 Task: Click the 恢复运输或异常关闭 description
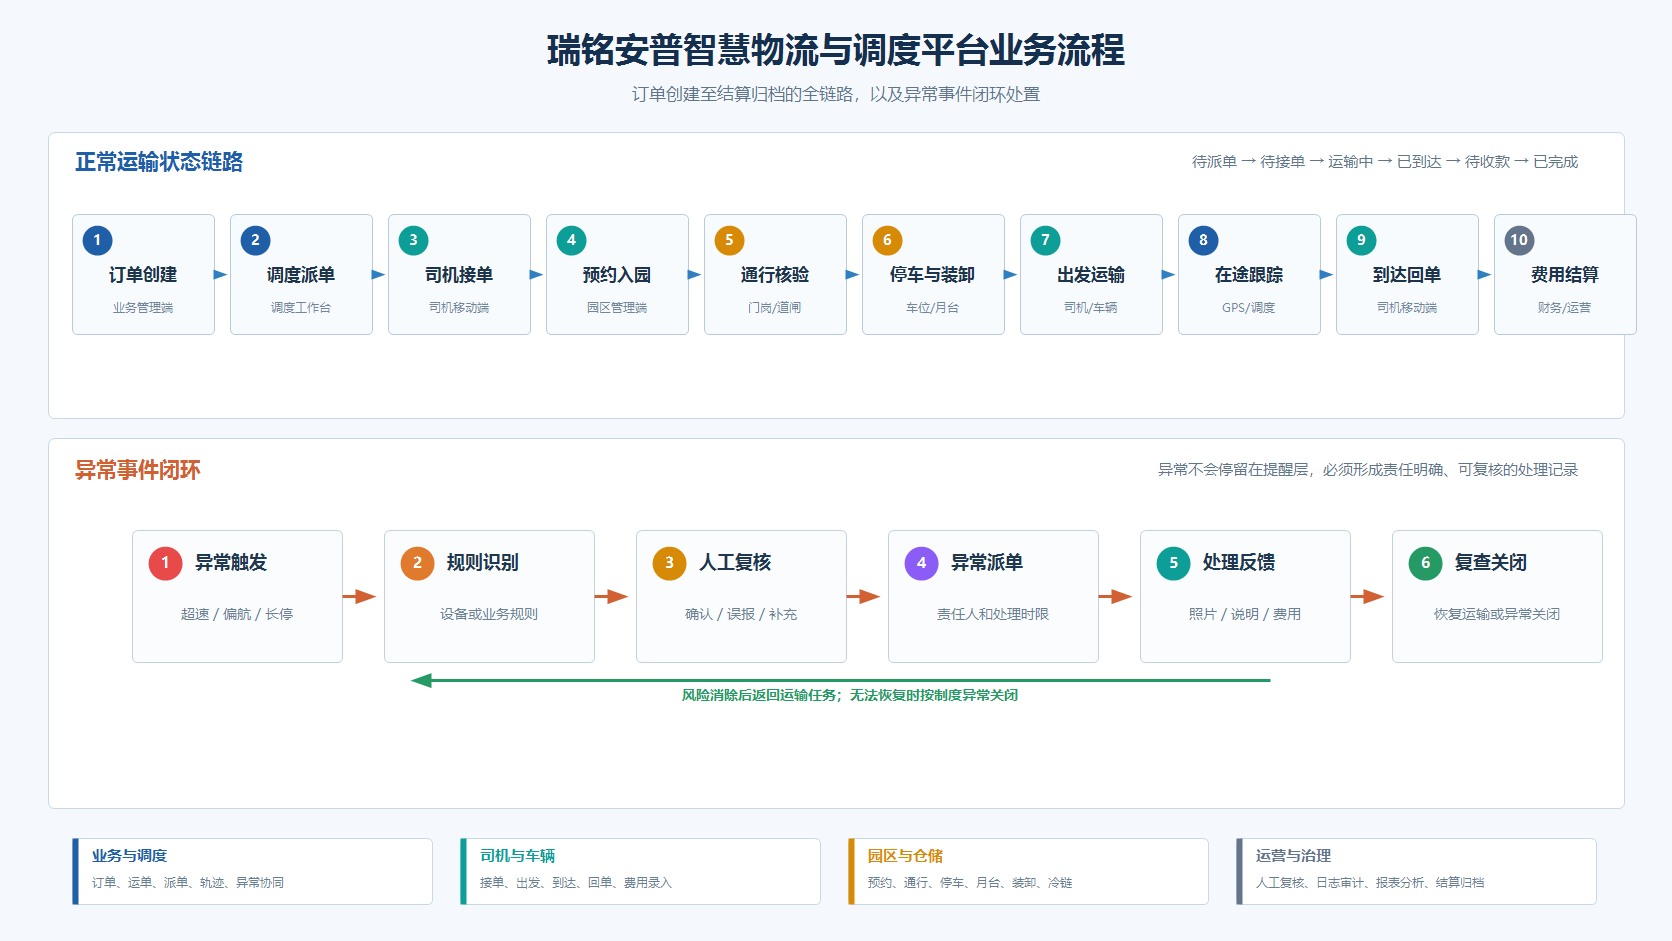tap(1497, 614)
